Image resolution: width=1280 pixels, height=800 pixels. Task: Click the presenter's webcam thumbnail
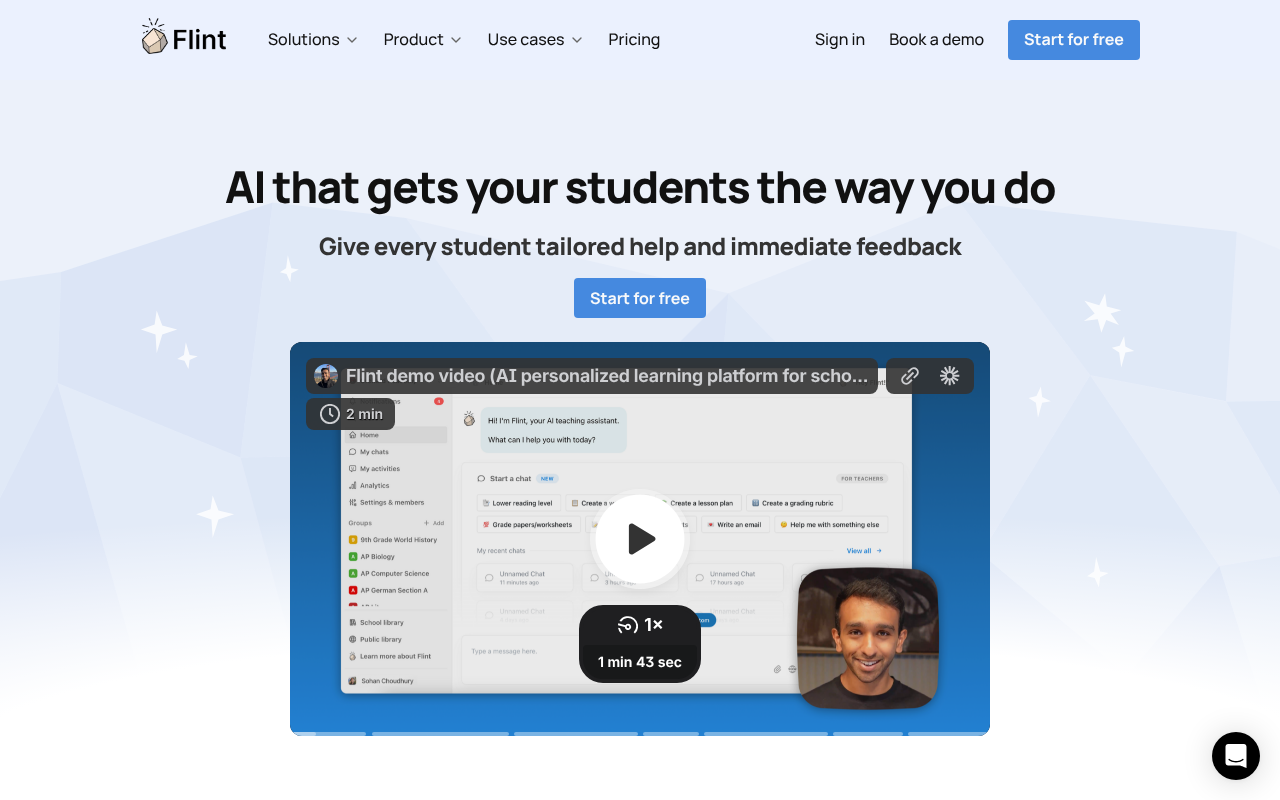tap(868, 638)
